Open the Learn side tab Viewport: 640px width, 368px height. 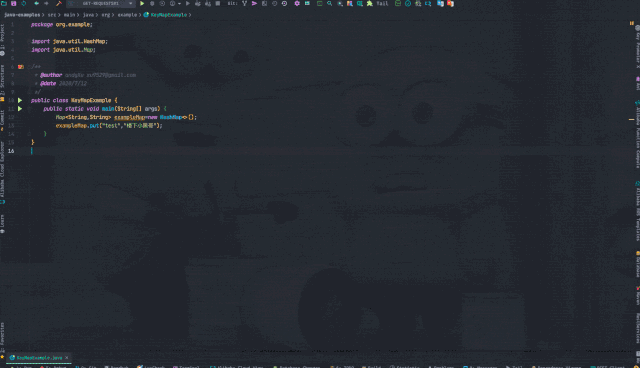coord(2,223)
